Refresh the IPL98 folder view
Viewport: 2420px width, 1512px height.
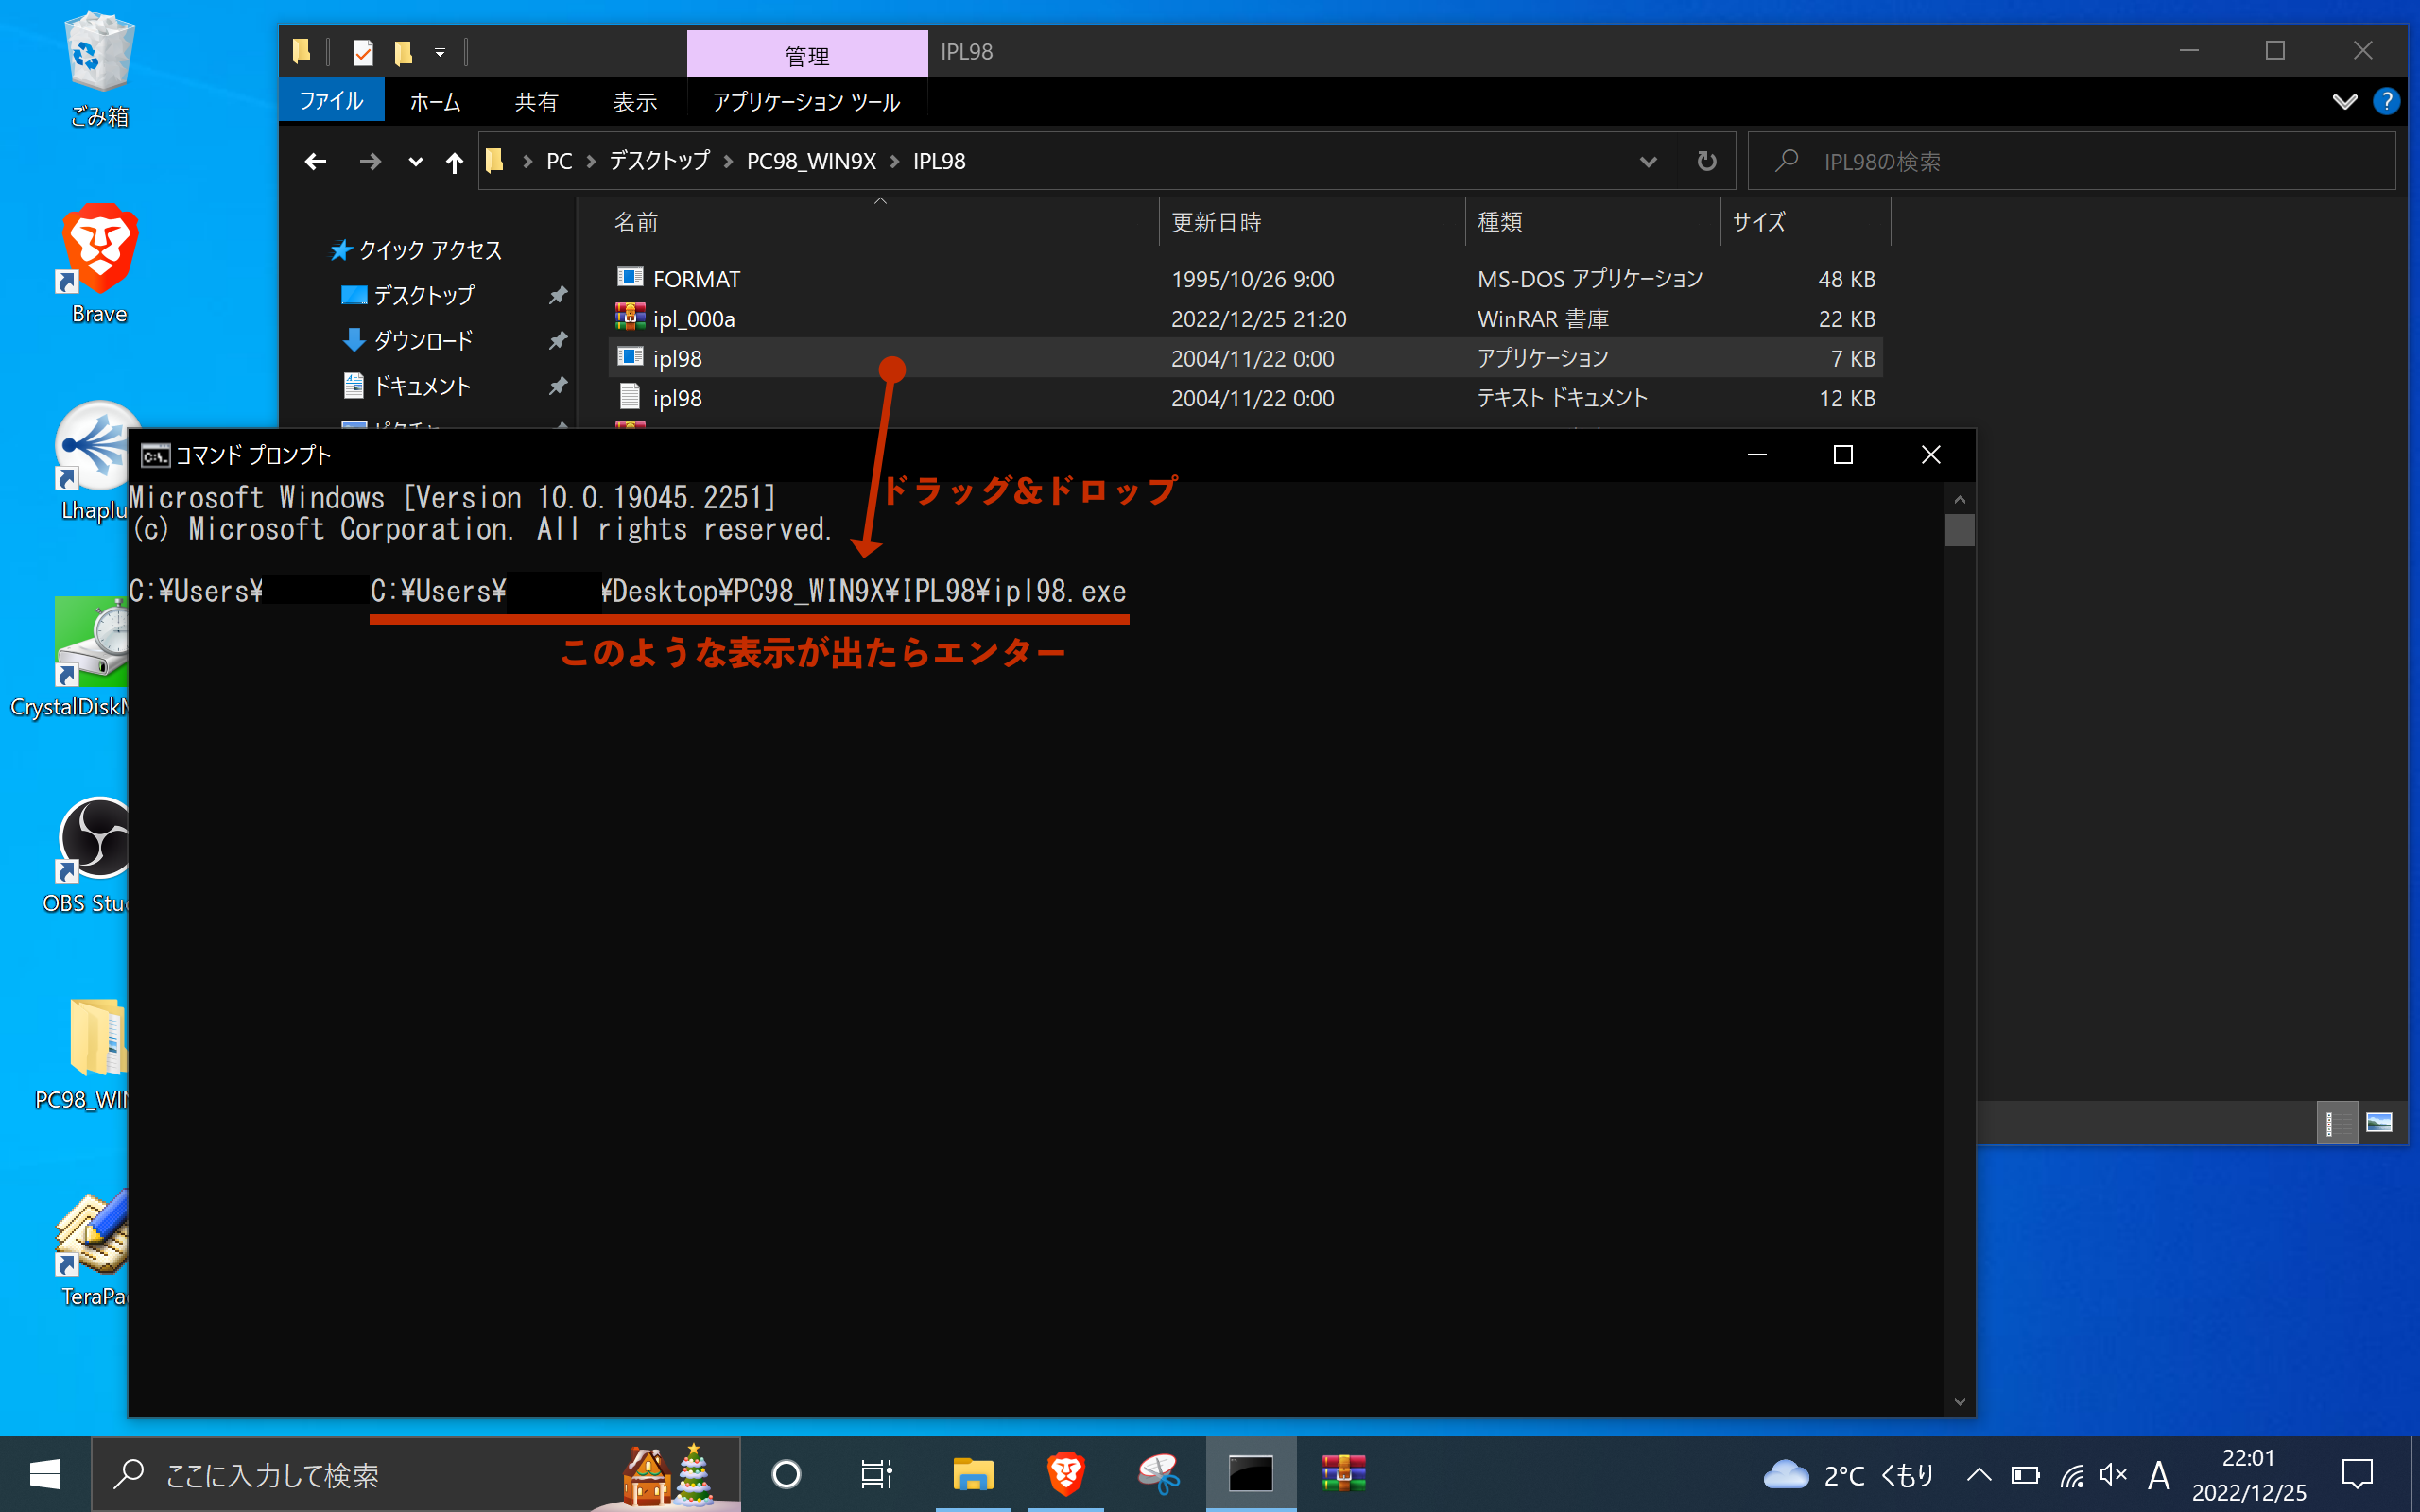click(x=1706, y=161)
